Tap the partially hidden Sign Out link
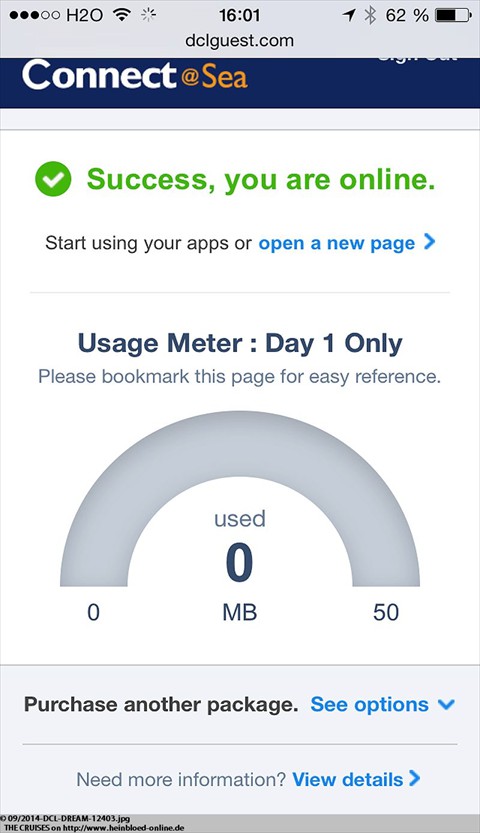The width and height of the screenshot is (480, 833). click(x=417, y=58)
